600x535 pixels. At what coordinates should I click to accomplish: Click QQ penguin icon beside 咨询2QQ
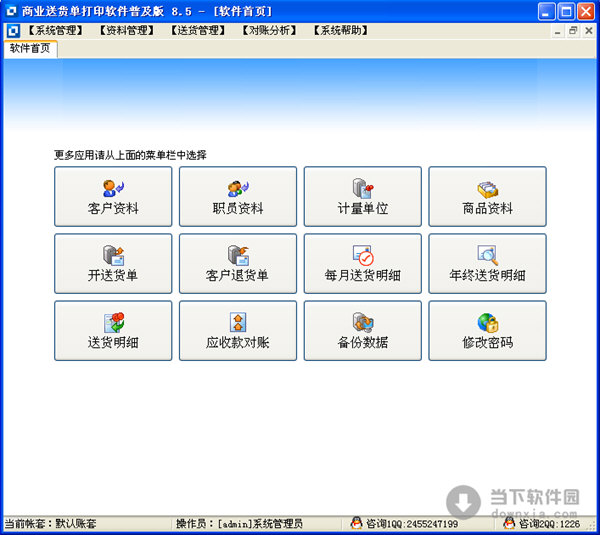tap(509, 523)
